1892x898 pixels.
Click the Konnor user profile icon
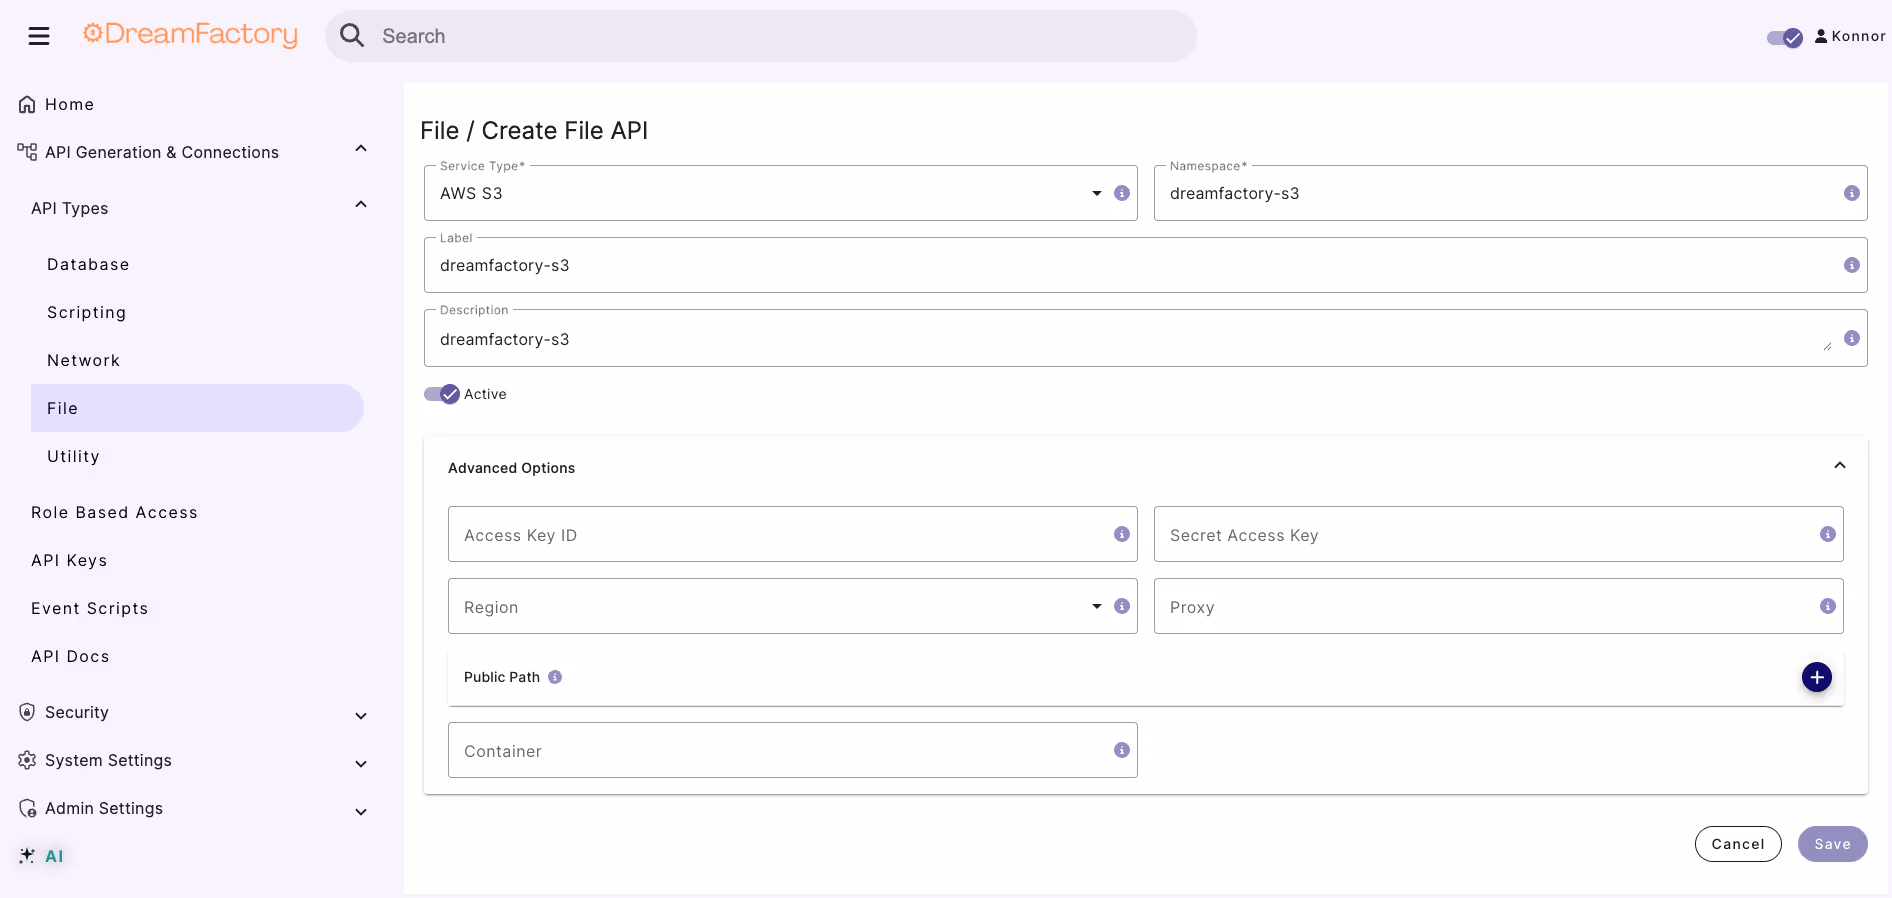(x=1821, y=36)
